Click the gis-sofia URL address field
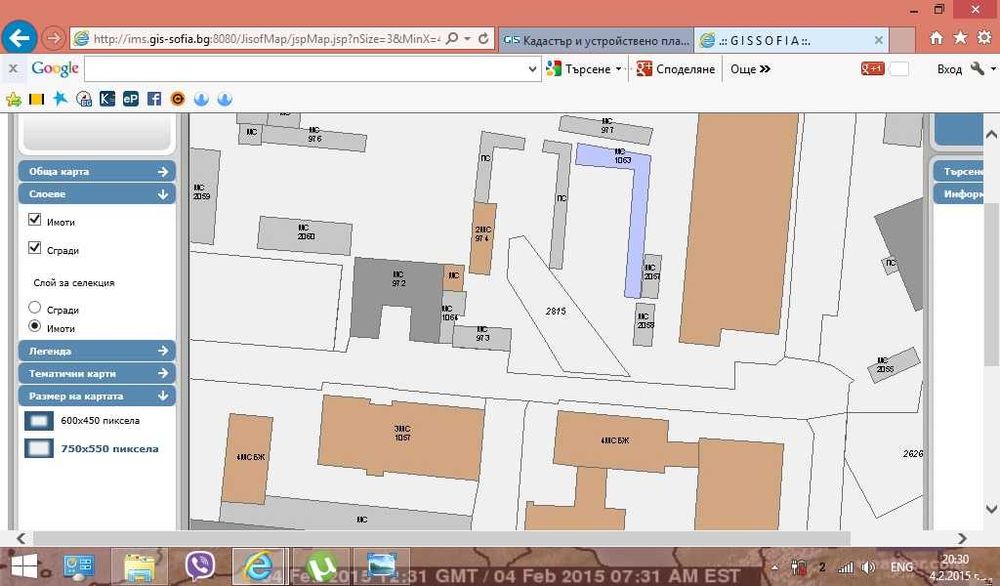Screen dimensions: 1000x586 267,39
